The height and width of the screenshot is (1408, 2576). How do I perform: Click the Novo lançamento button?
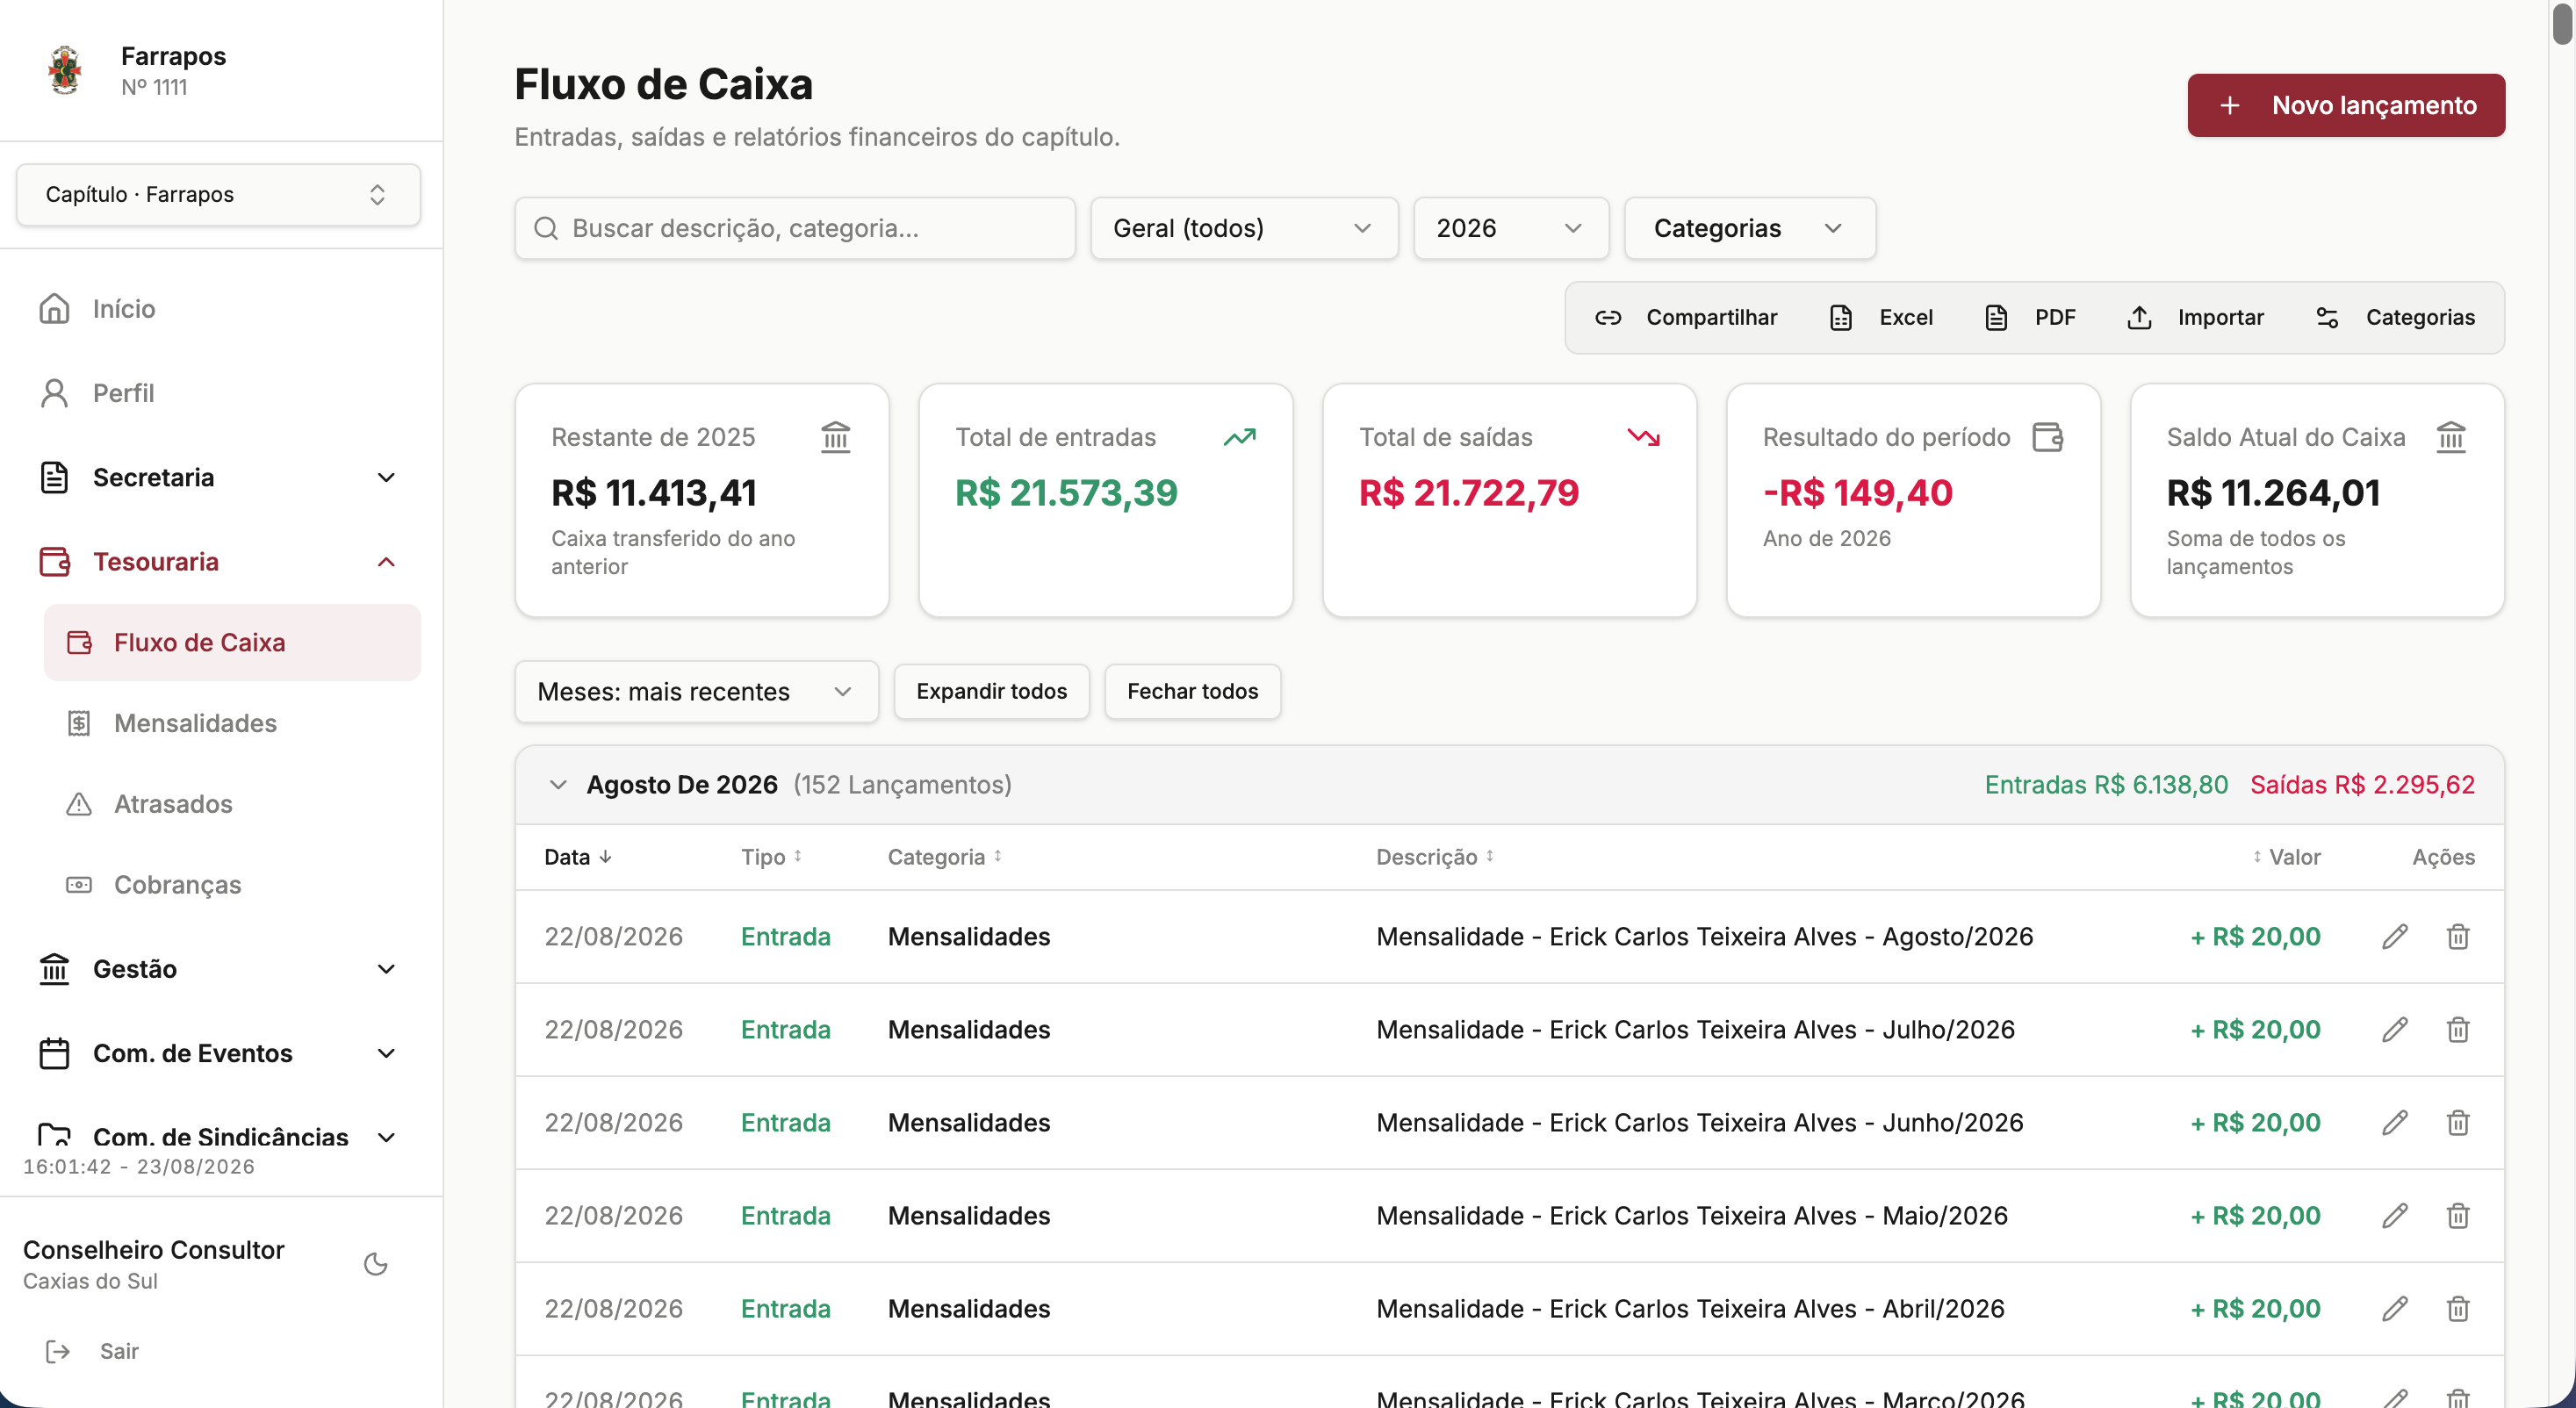pyautogui.click(x=2346, y=105)
